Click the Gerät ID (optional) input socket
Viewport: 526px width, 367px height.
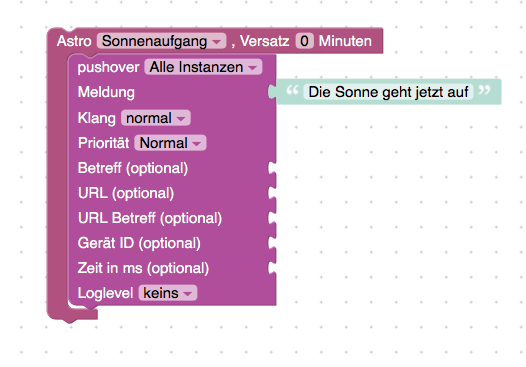(x=272, y=243)
